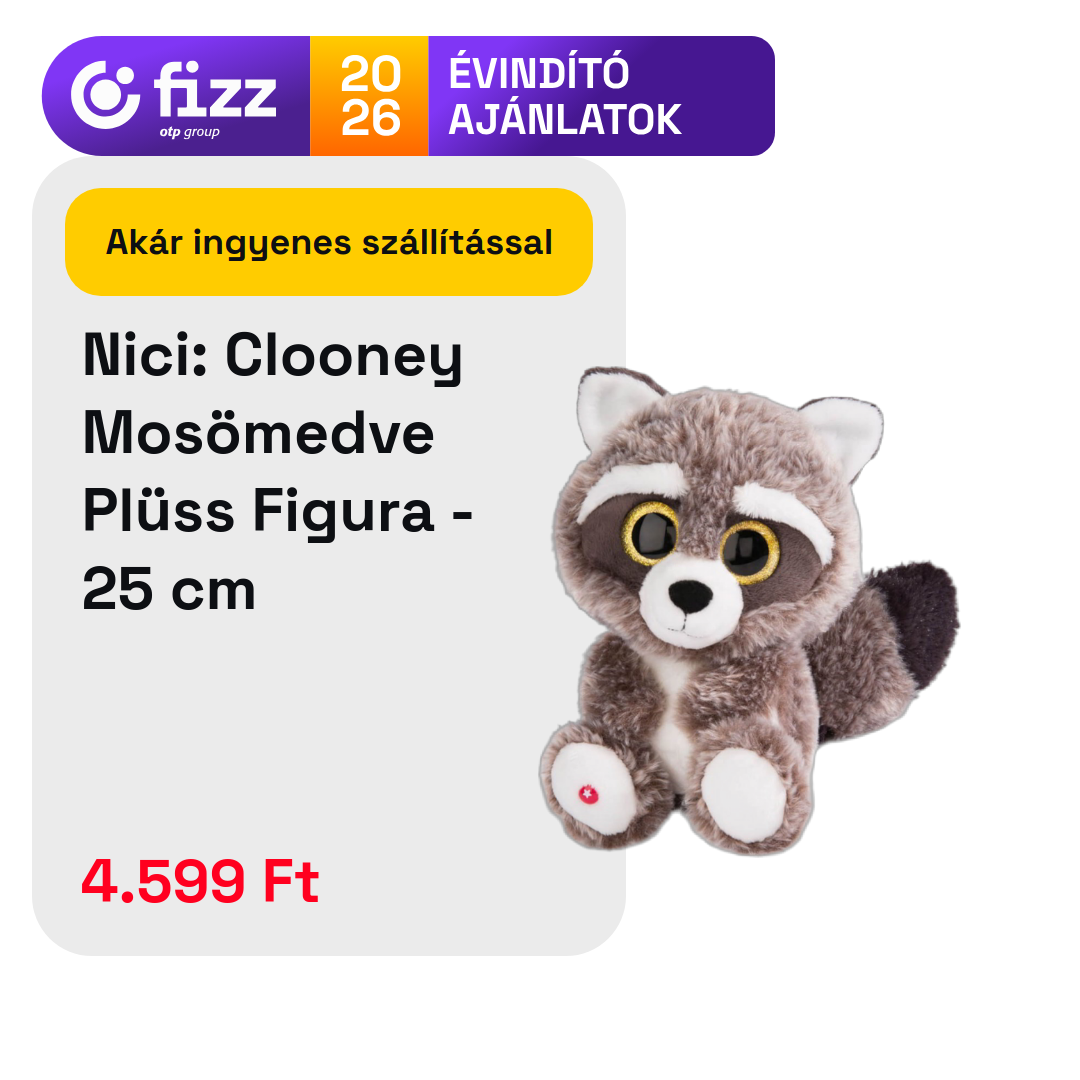The height and width of the screenshot is (1080, 1080).
Task: Click the 25 cm size text
Action: (x=169, y=590)
